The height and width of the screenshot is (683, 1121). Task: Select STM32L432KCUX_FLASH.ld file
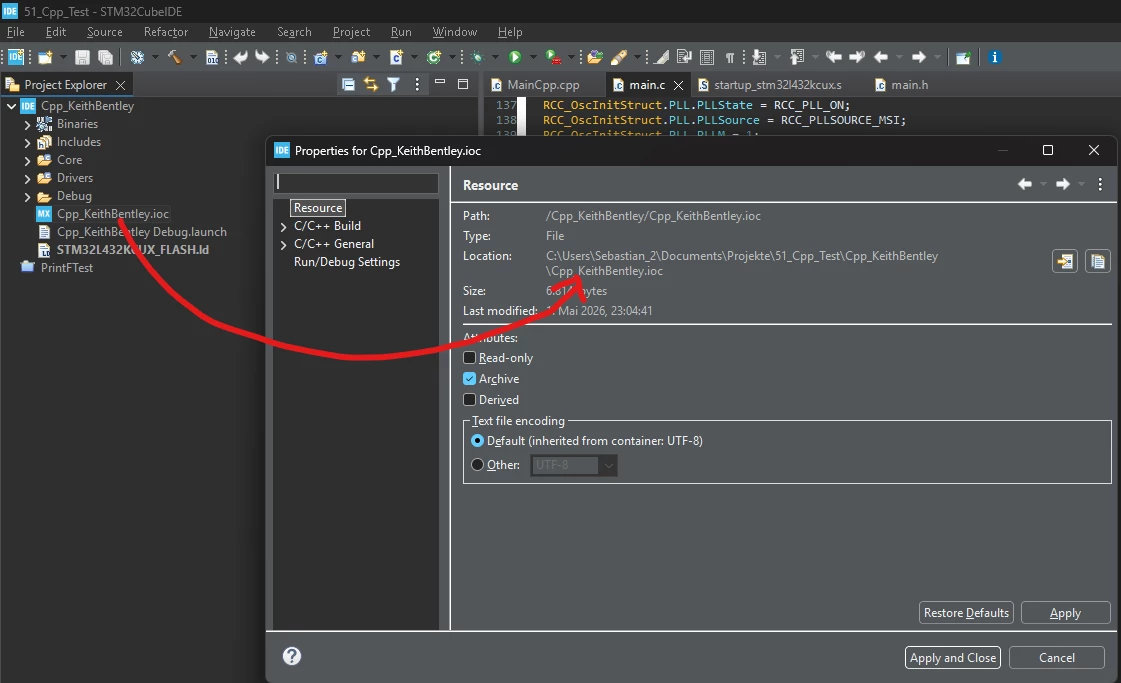point(133,250)
